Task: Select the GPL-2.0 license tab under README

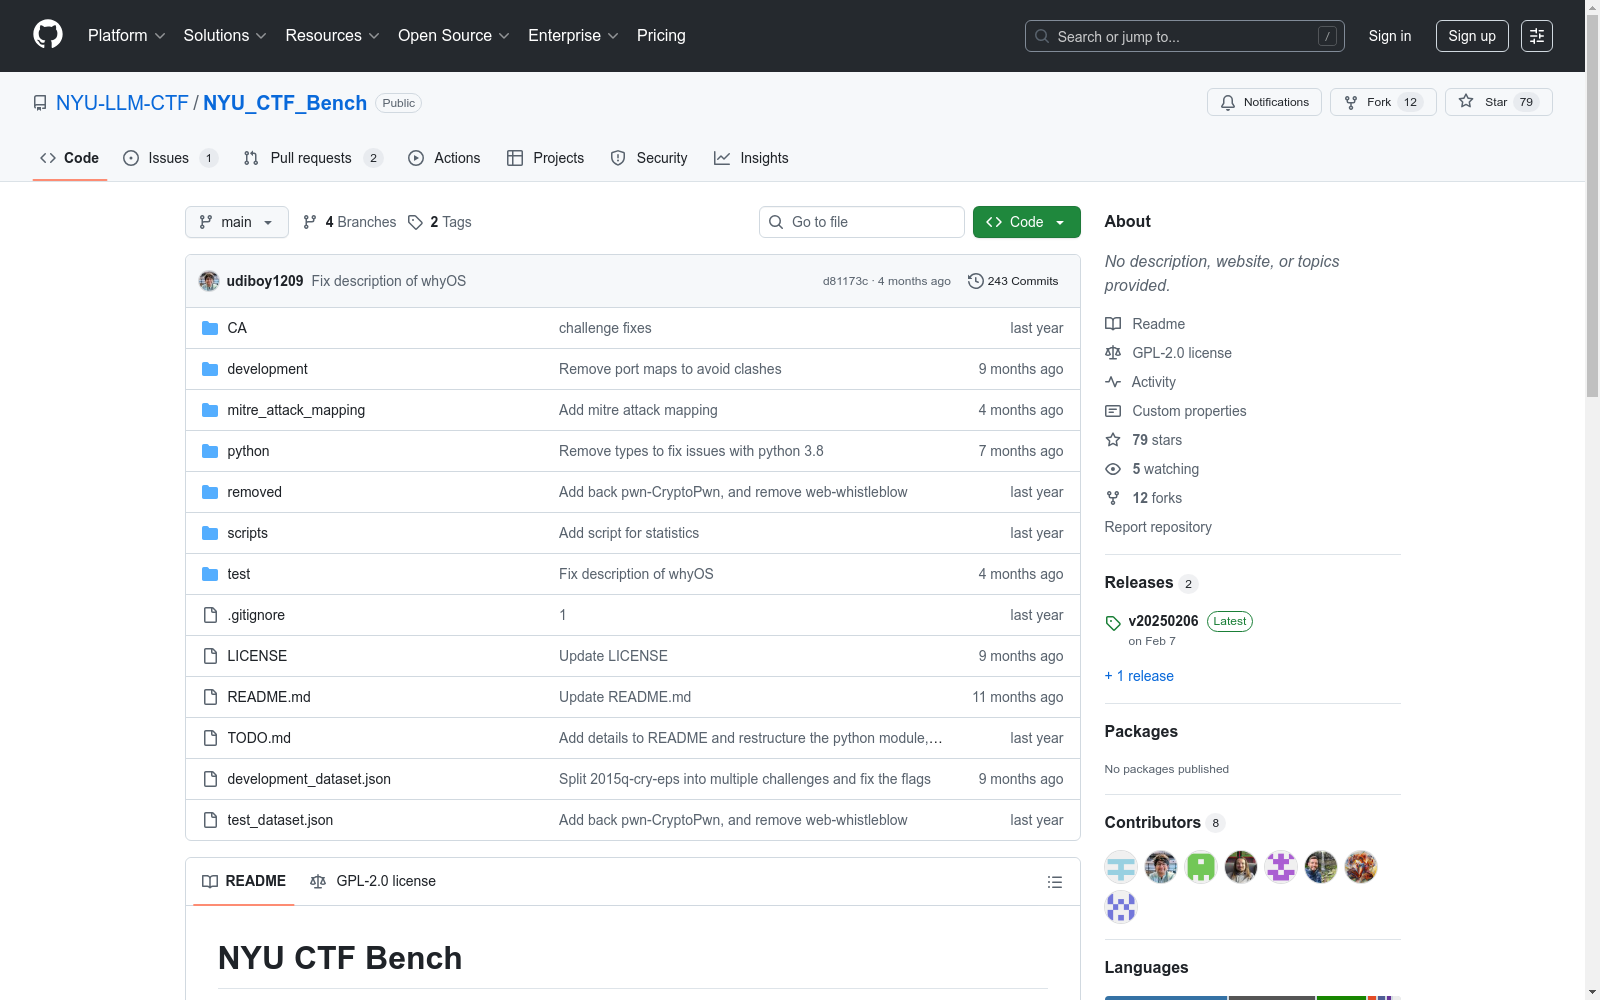Action: pyautogui.click(x=373, y=881)
